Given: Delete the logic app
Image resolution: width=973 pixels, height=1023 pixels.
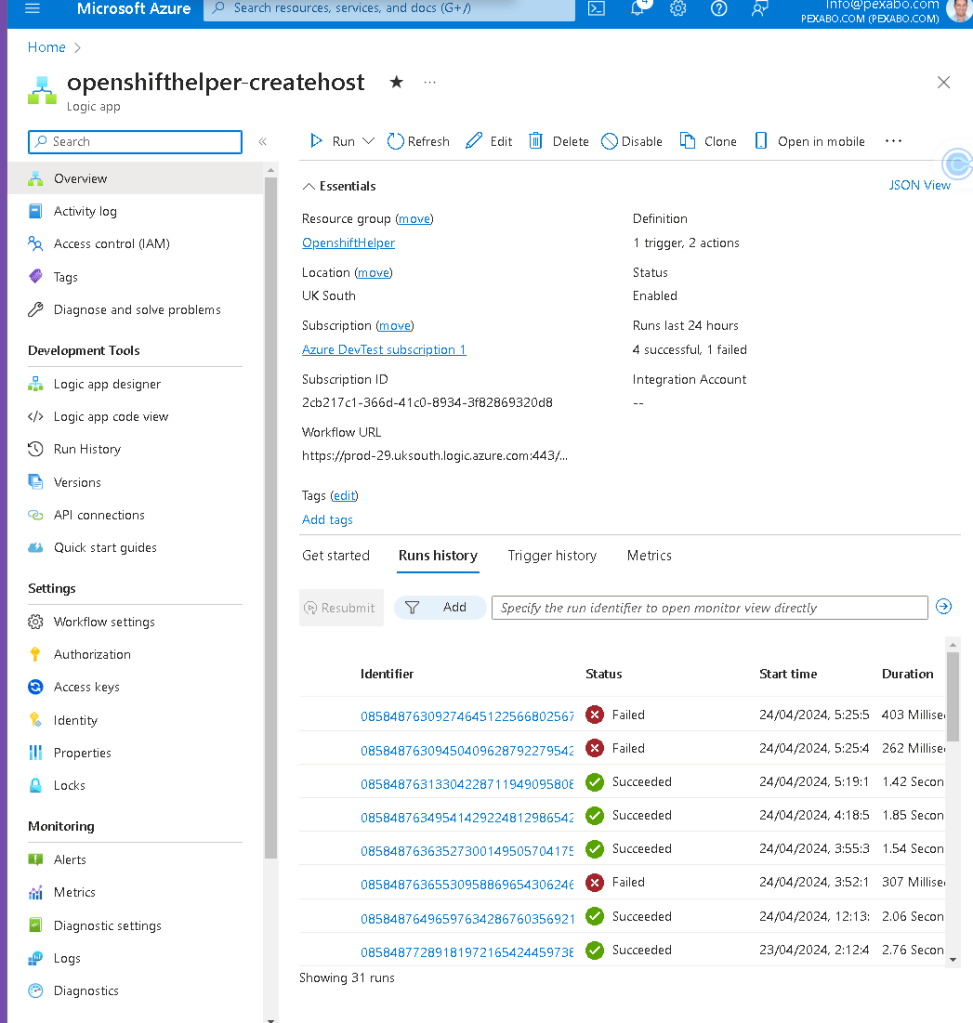Looking at the screenshot, I should tap(558, 141).
